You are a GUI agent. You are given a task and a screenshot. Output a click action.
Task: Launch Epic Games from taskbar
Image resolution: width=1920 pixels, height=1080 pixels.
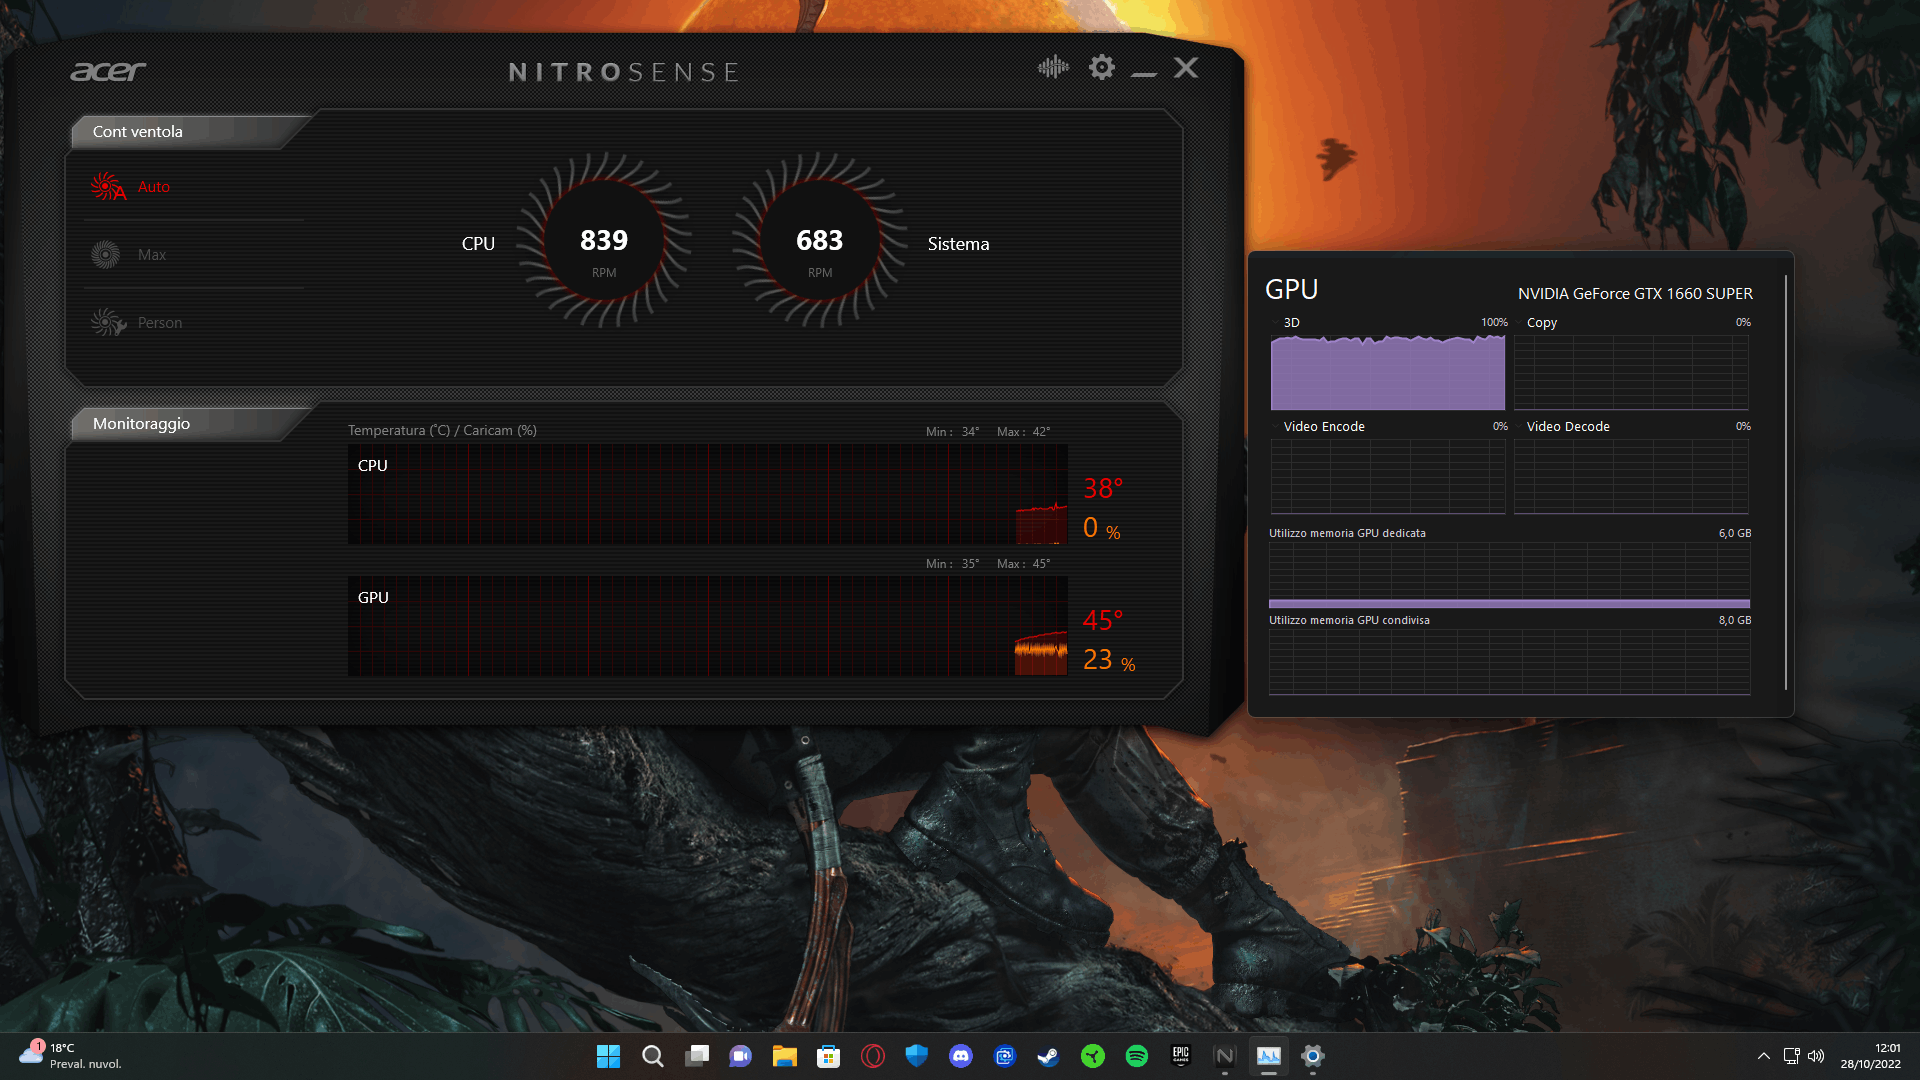click(1181, 1056)
